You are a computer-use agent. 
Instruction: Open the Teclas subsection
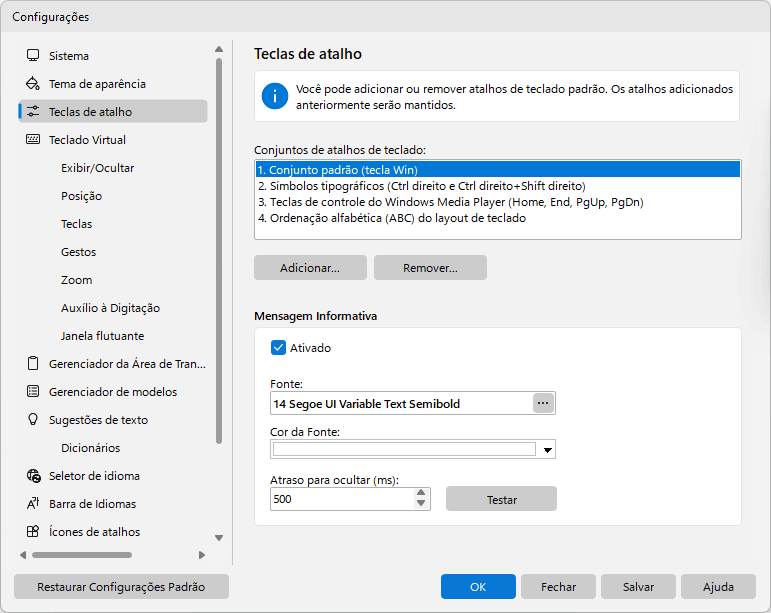click(77, 224)
